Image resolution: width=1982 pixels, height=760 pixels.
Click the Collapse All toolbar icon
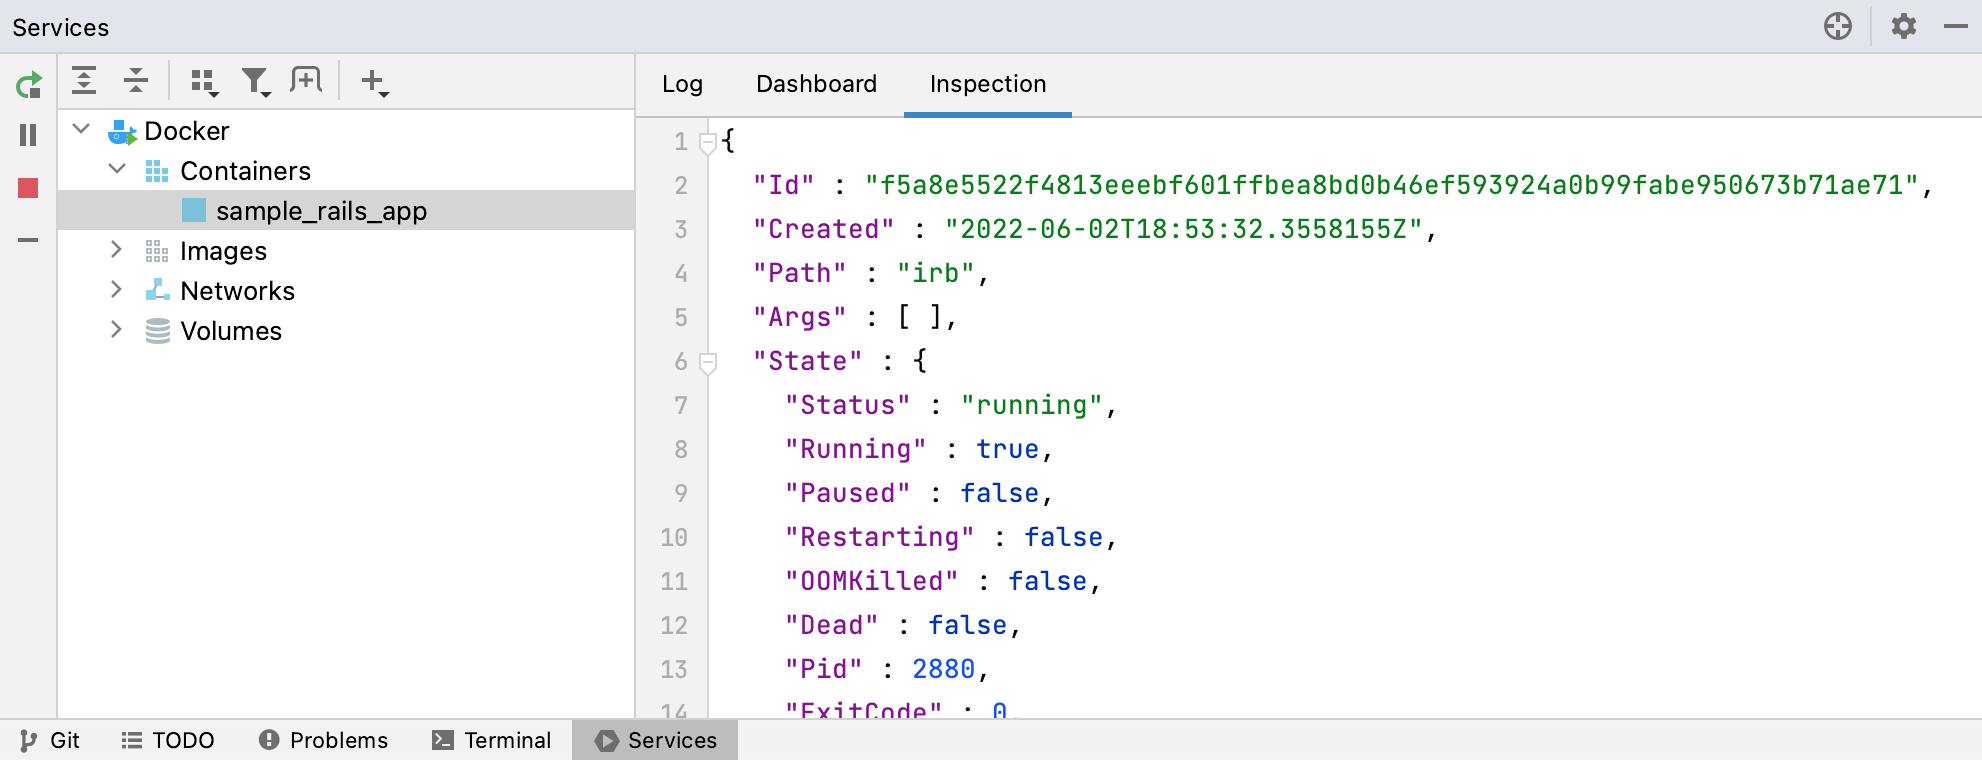tap(136, 81)
